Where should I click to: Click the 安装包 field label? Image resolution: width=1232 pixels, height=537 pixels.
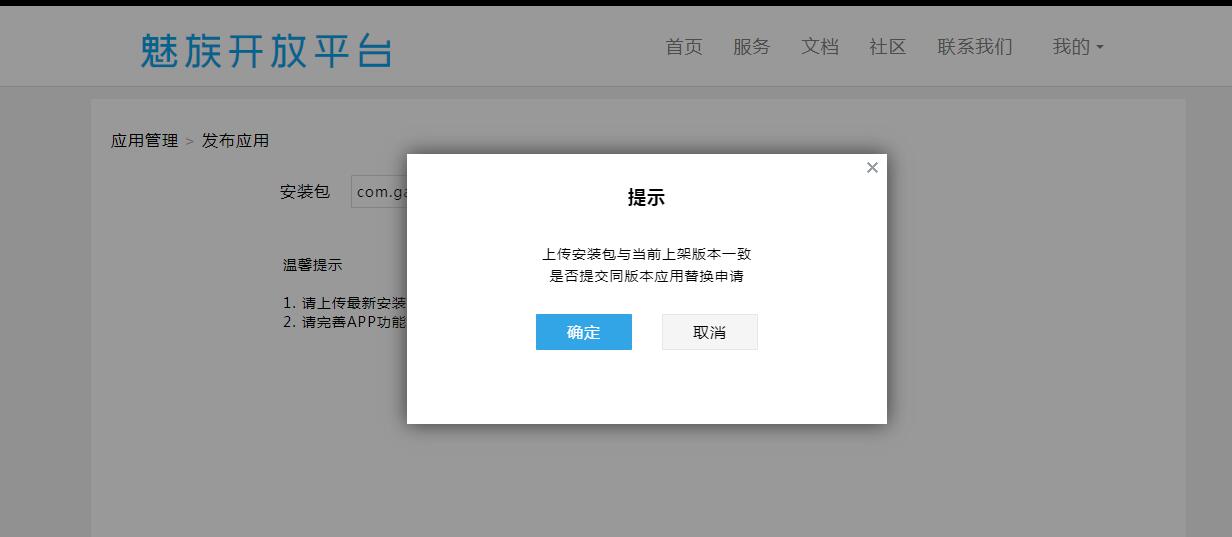(x=305, y=192)
